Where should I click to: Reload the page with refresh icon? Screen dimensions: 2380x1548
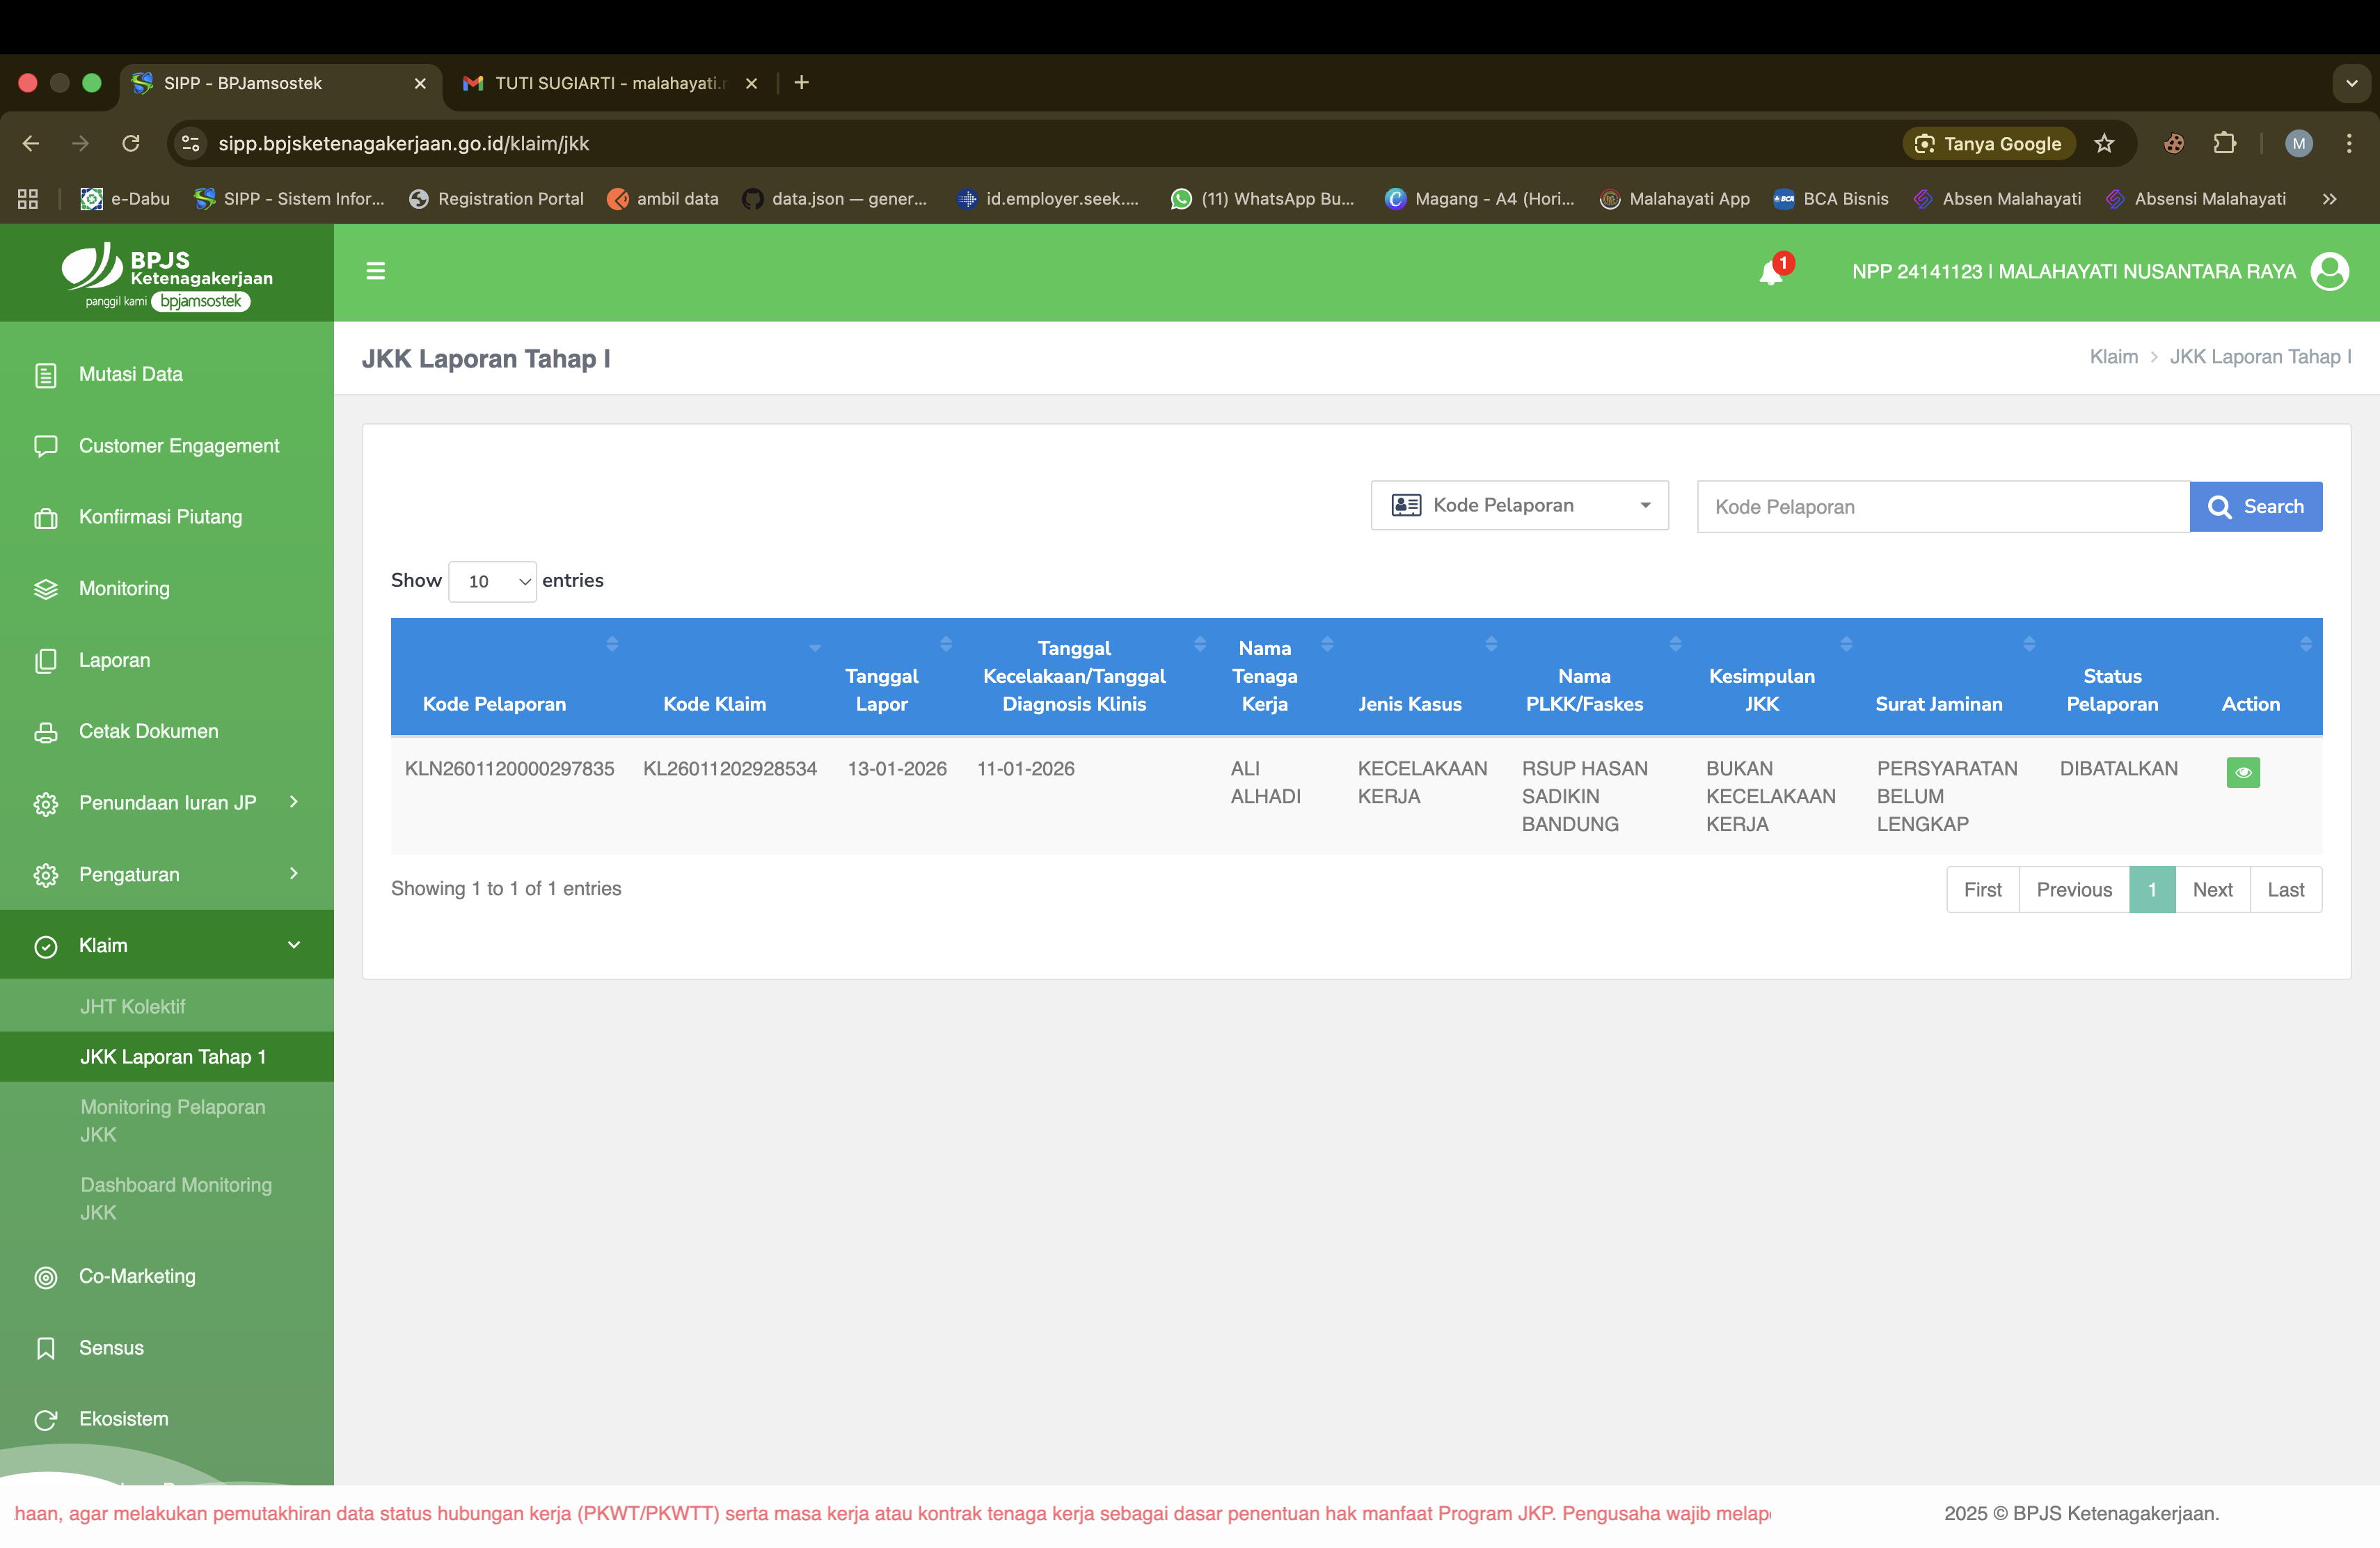tap(131, 143)
